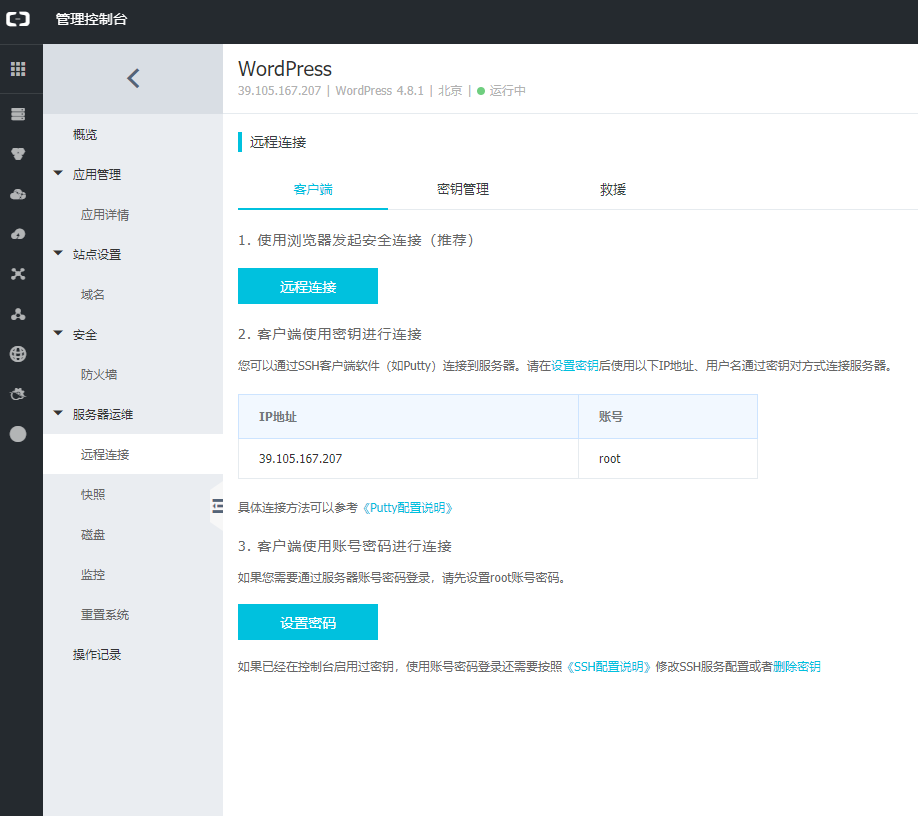
Task: Click the IP地址 column header
Action: pyautogui.click(x=408, y=417)
